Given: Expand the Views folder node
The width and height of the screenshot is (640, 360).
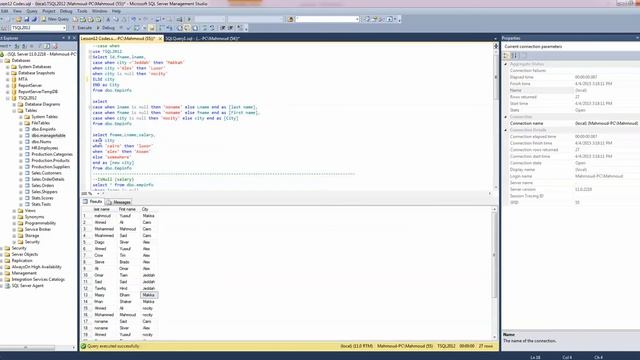Looking at the screenshot, I should click(x=14, y=211).
